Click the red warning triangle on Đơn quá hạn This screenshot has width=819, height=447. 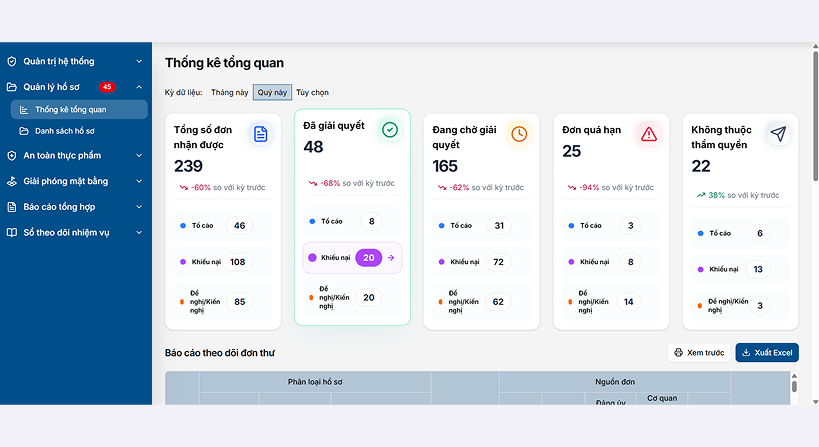click(649, 134)
